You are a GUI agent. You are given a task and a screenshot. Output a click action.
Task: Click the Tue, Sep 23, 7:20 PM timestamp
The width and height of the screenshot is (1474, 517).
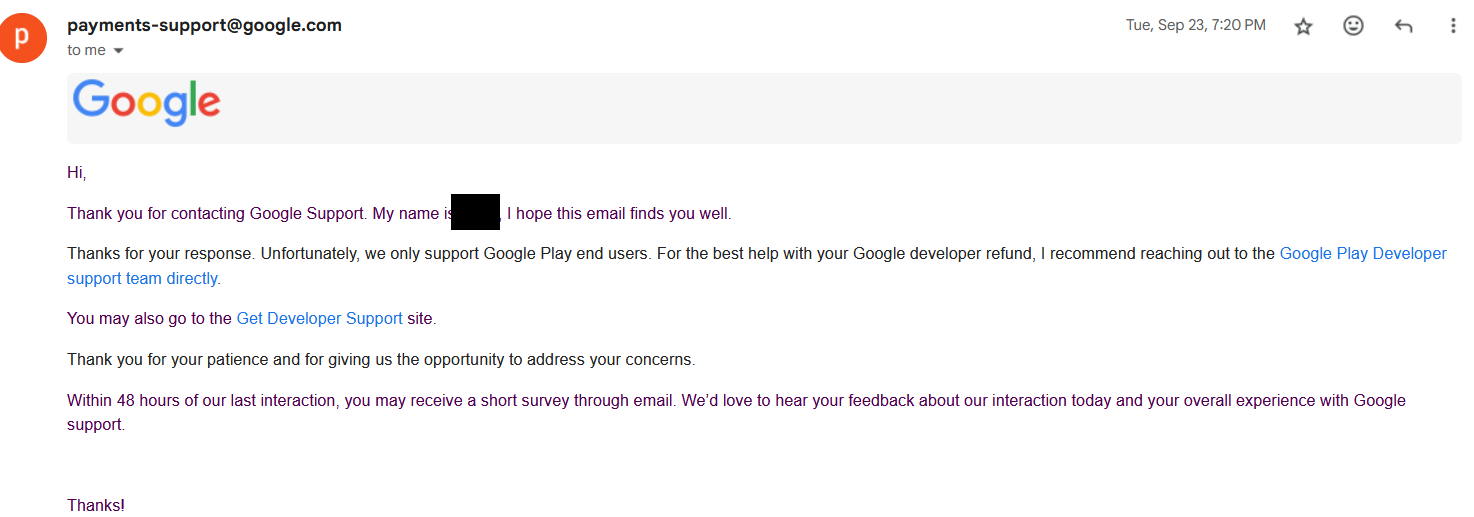click(1196, 25)
